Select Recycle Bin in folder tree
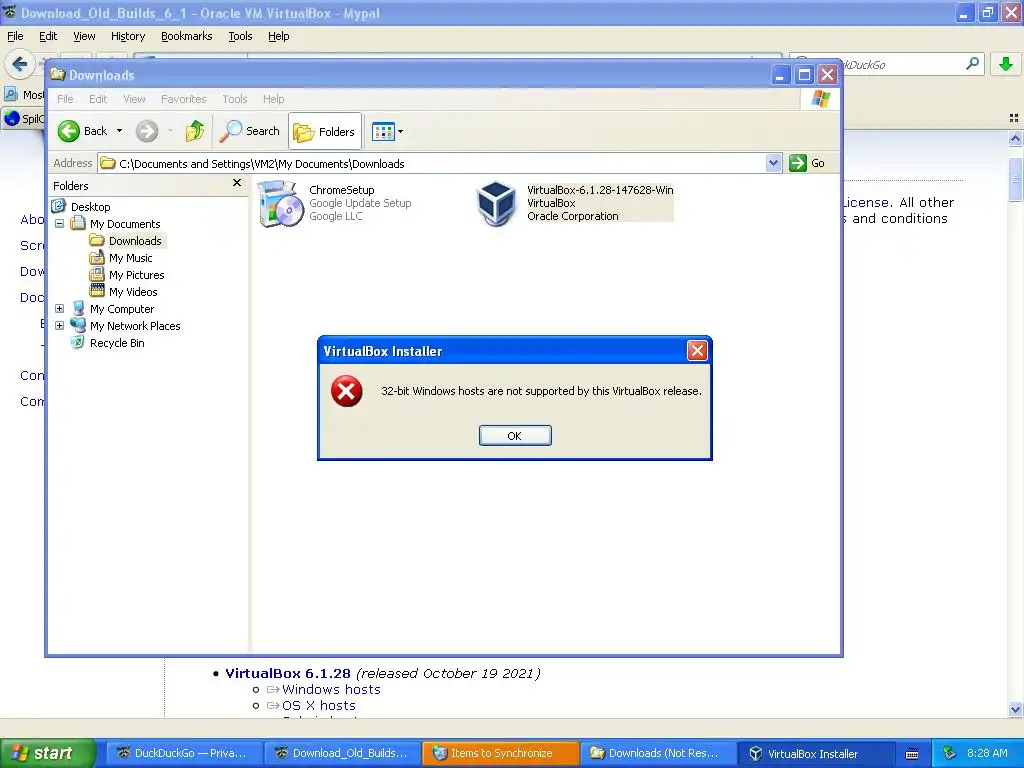Viewport: 1024px width, 768px height. 117,343
